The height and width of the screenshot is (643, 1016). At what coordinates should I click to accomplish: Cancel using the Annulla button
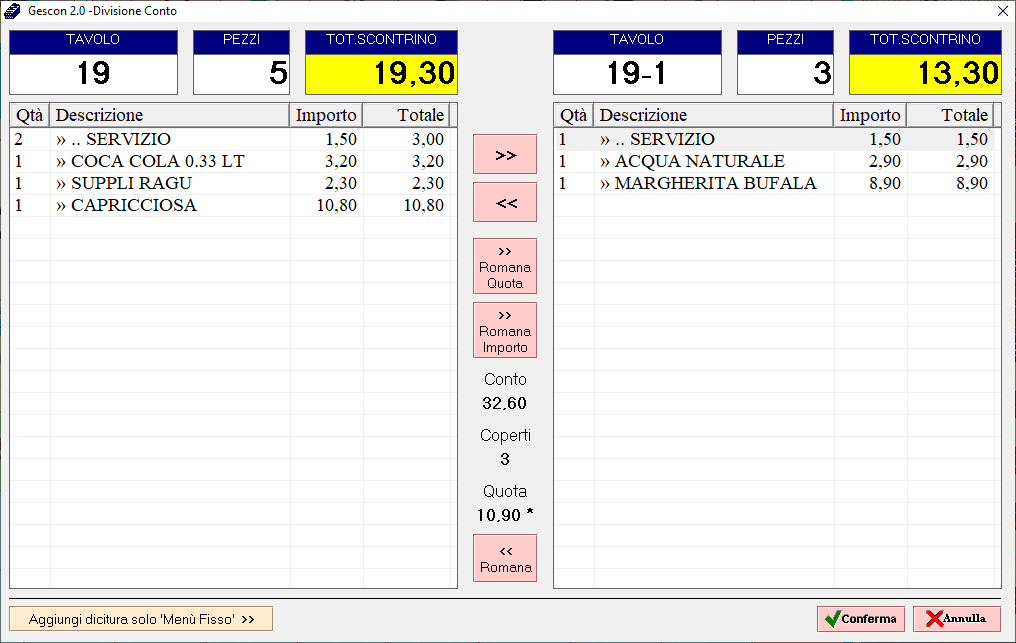click(956, 619)
